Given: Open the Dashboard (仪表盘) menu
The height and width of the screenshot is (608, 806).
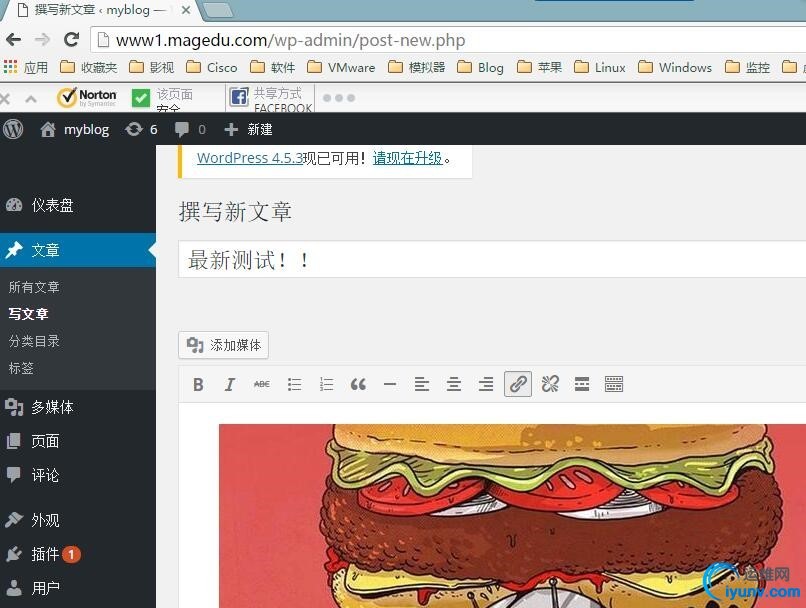Looking at the screenshot, I should coord(78,205).
